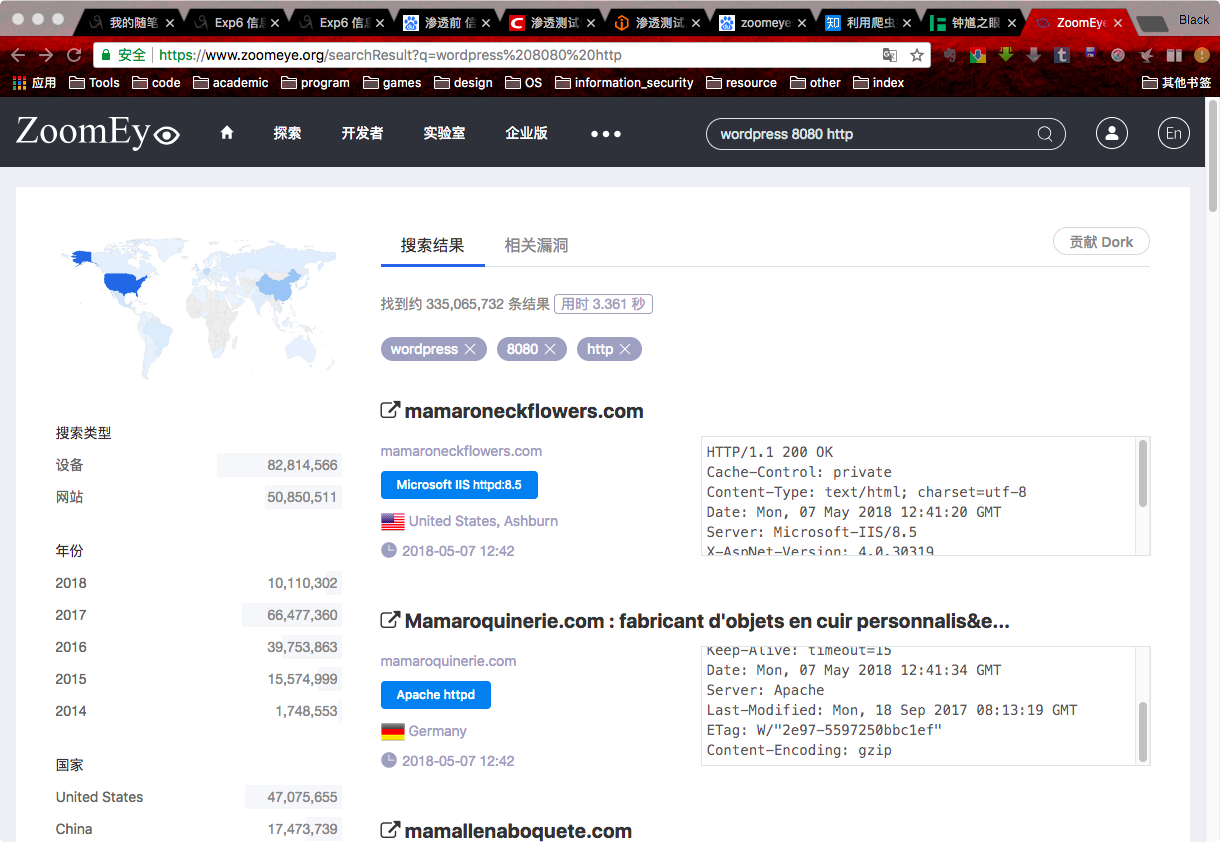Switch to the 搜索结果 tab

pos(432,245)
